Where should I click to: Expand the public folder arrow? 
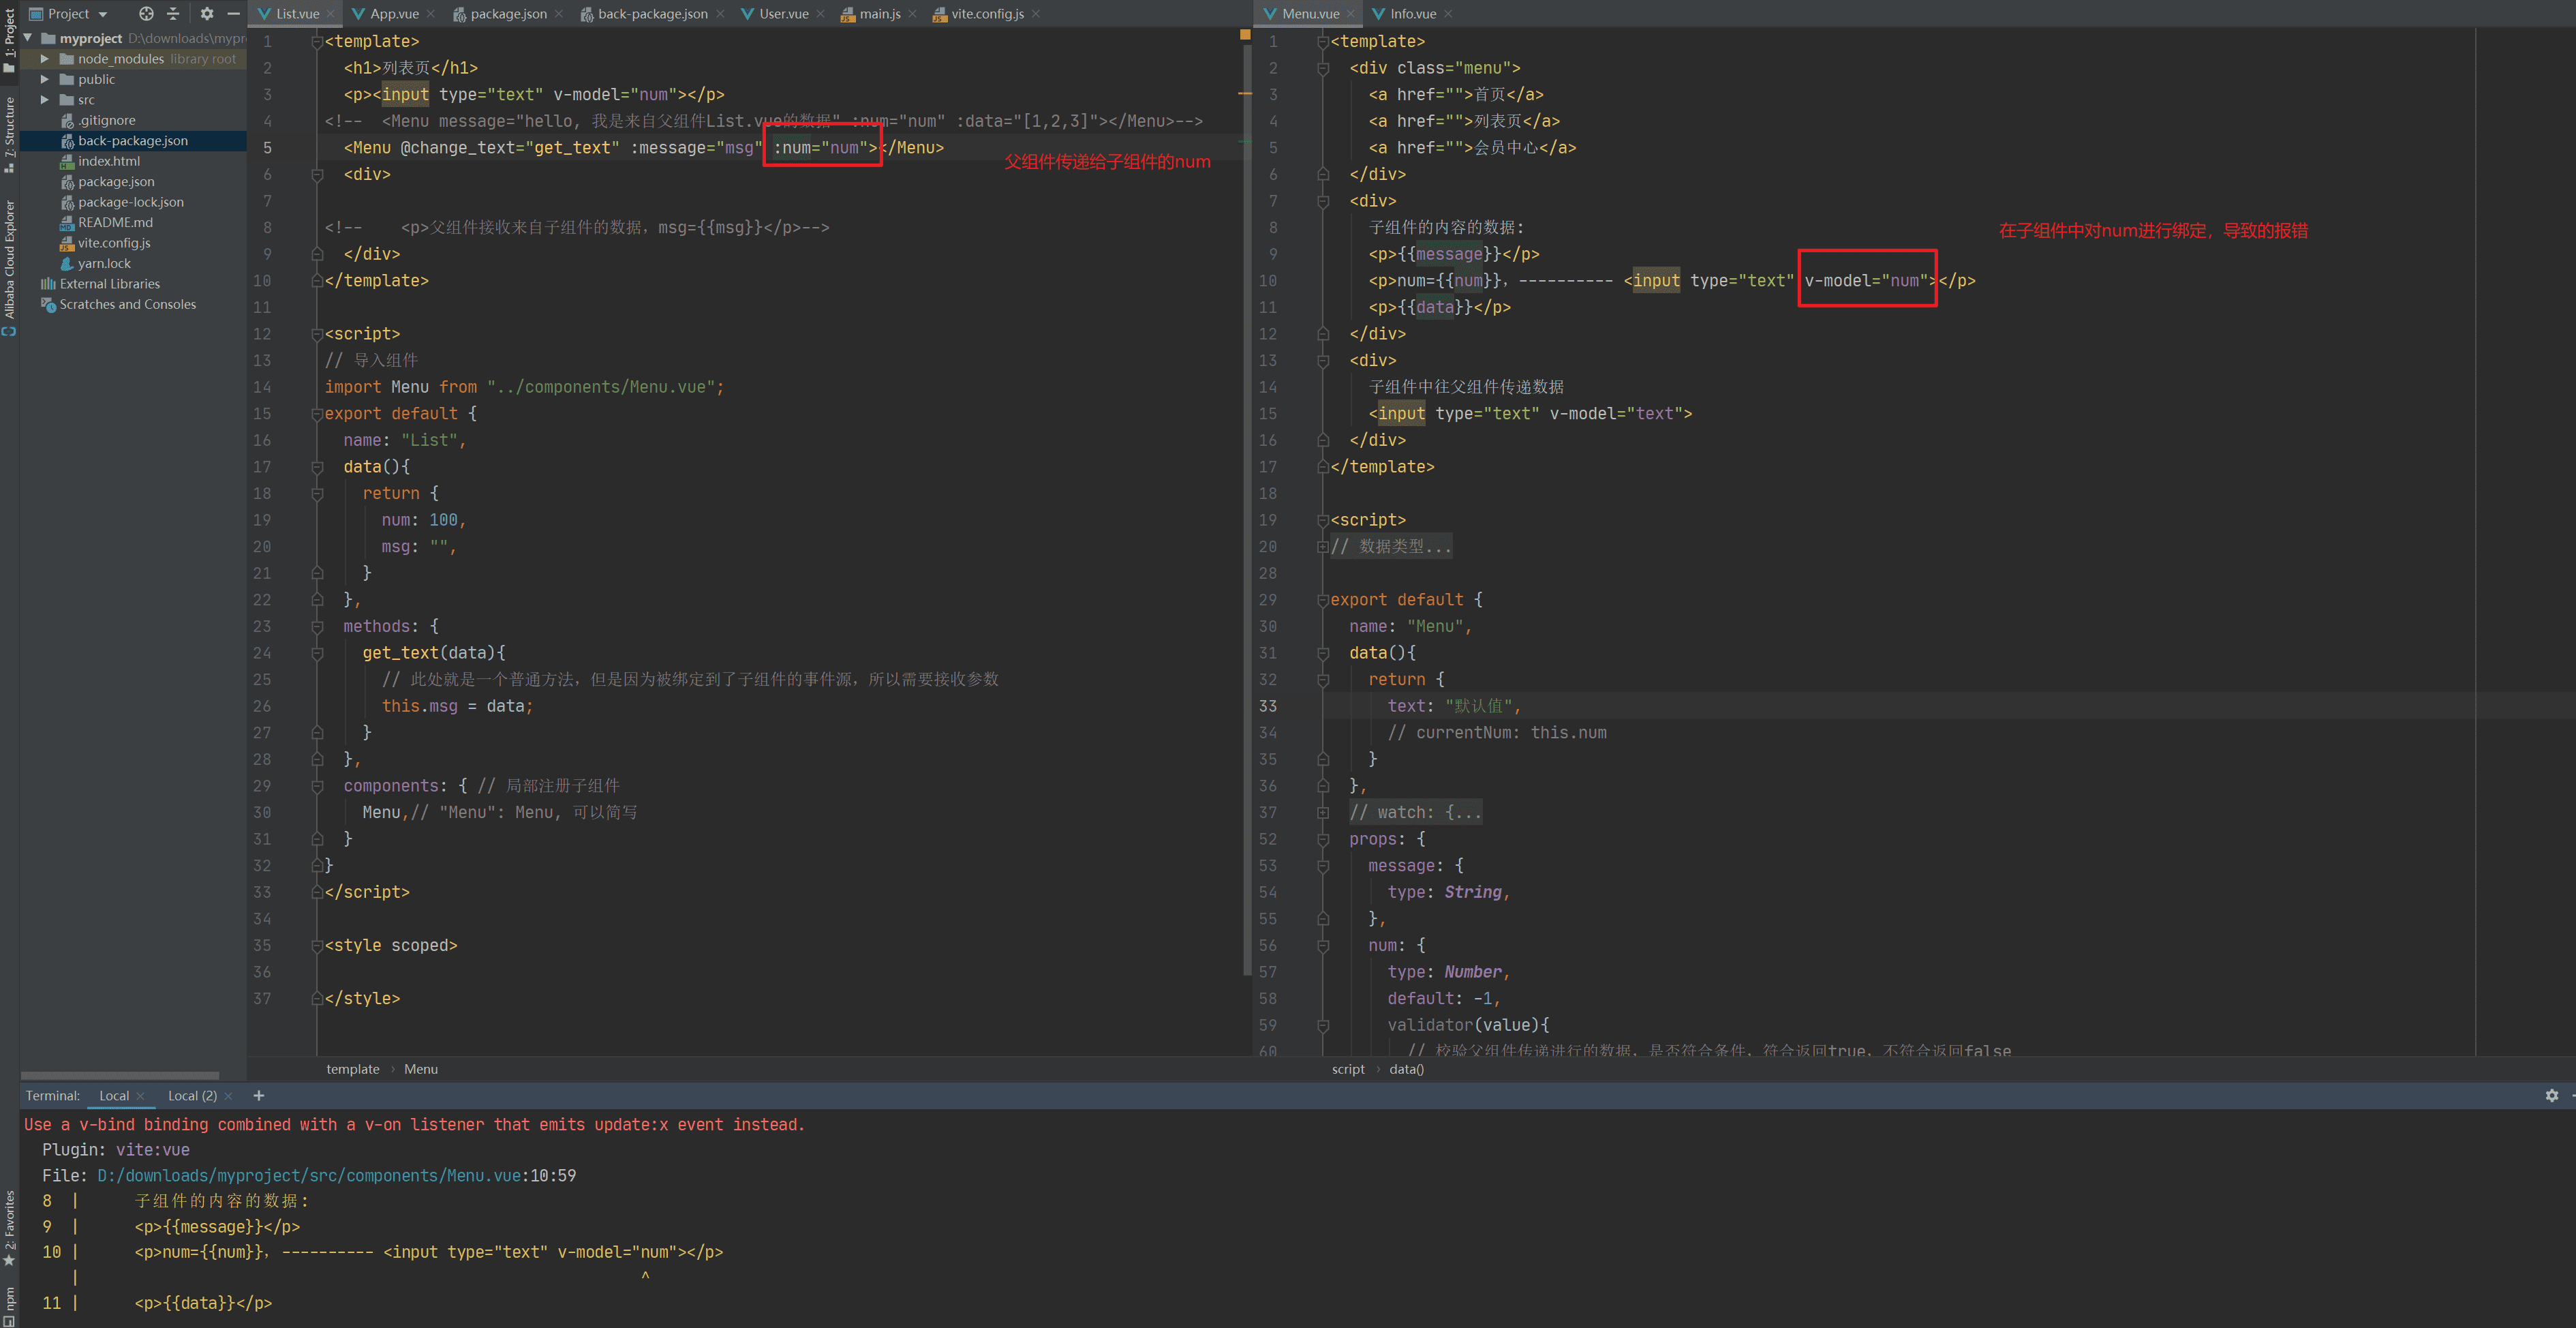click(44, 79)
